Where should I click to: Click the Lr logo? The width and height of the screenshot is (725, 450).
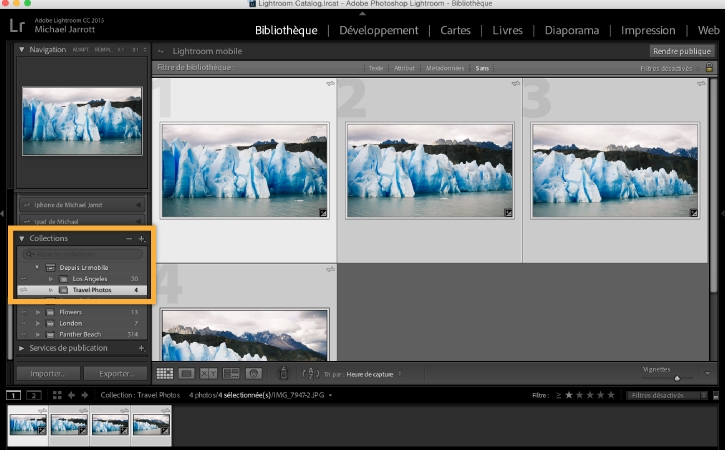point(17,25)
